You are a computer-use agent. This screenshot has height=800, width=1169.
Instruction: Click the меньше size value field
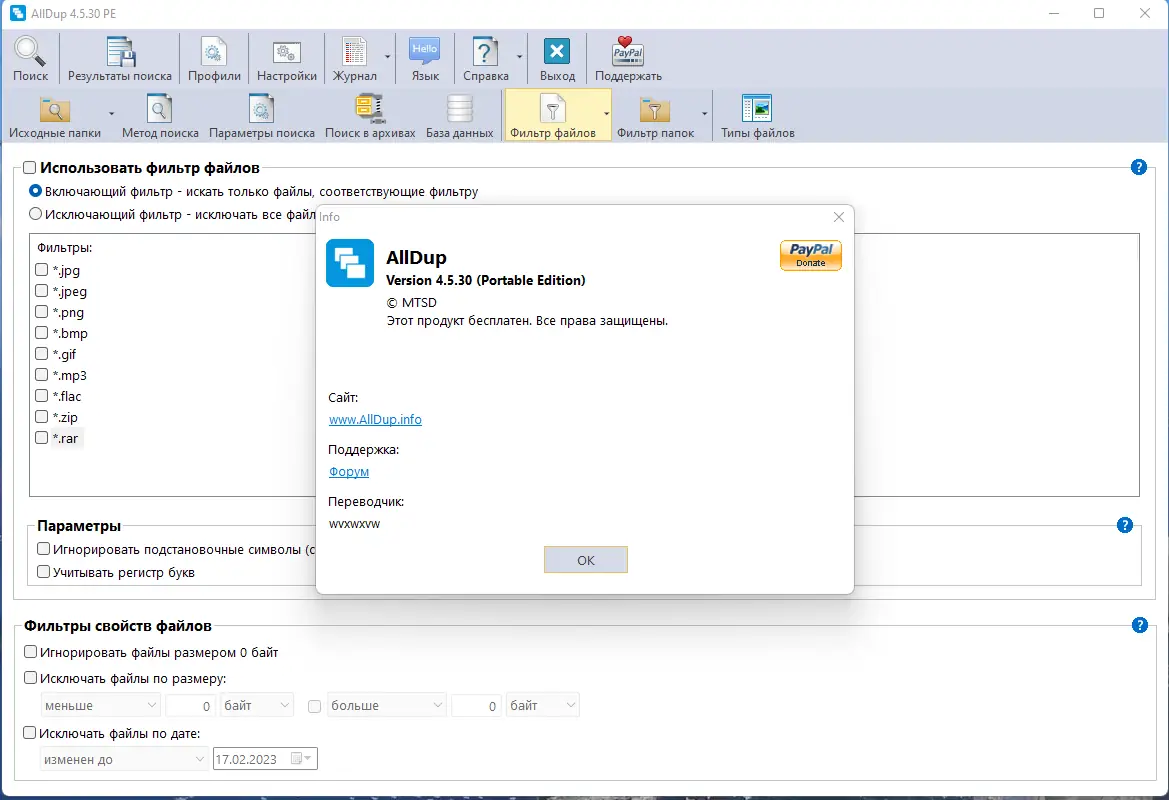tap(190, 705)
